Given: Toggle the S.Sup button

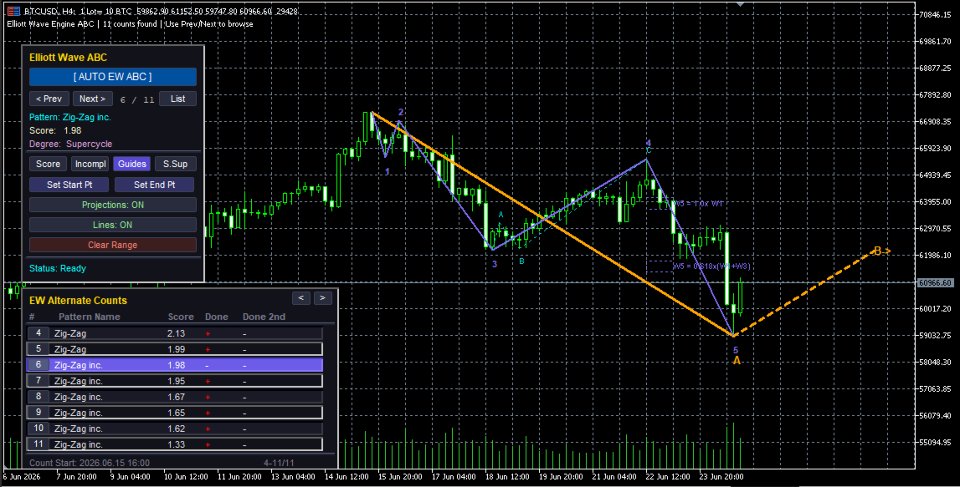Looking at the screenshot, I should click(175, 164).
